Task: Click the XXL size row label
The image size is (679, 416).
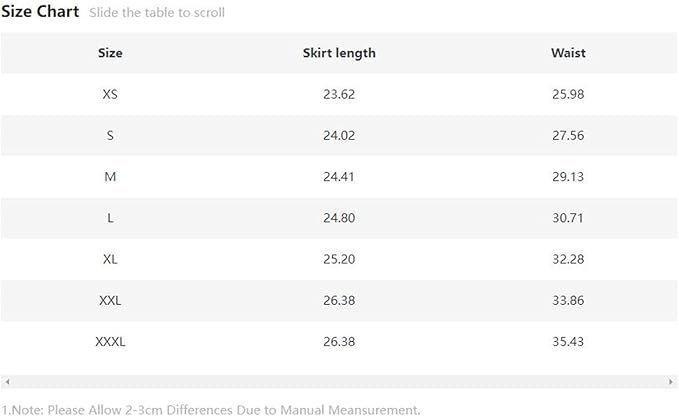Action: click(110, 300)
